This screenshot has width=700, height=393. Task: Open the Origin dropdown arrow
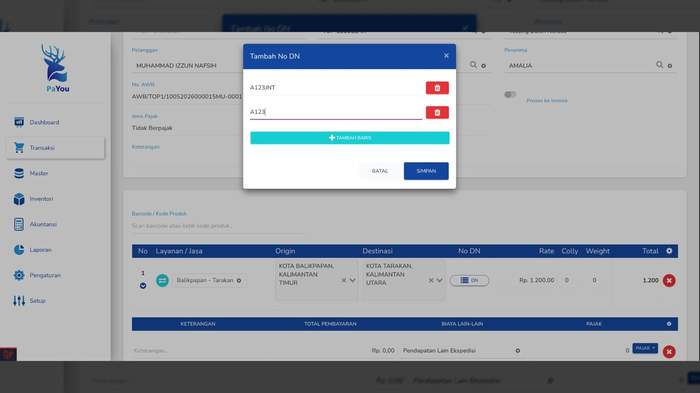pyautogui.click(x=352, y=280)
